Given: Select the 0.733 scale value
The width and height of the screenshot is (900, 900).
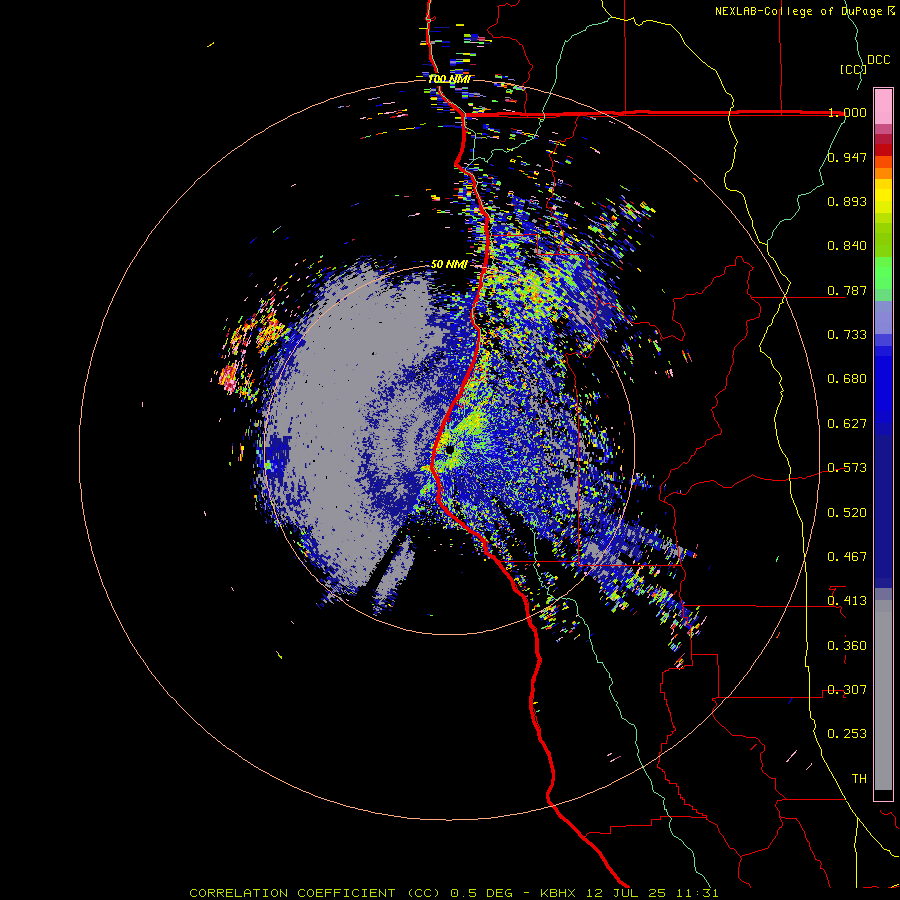Looking at the screenshot, I should point(847,335).
